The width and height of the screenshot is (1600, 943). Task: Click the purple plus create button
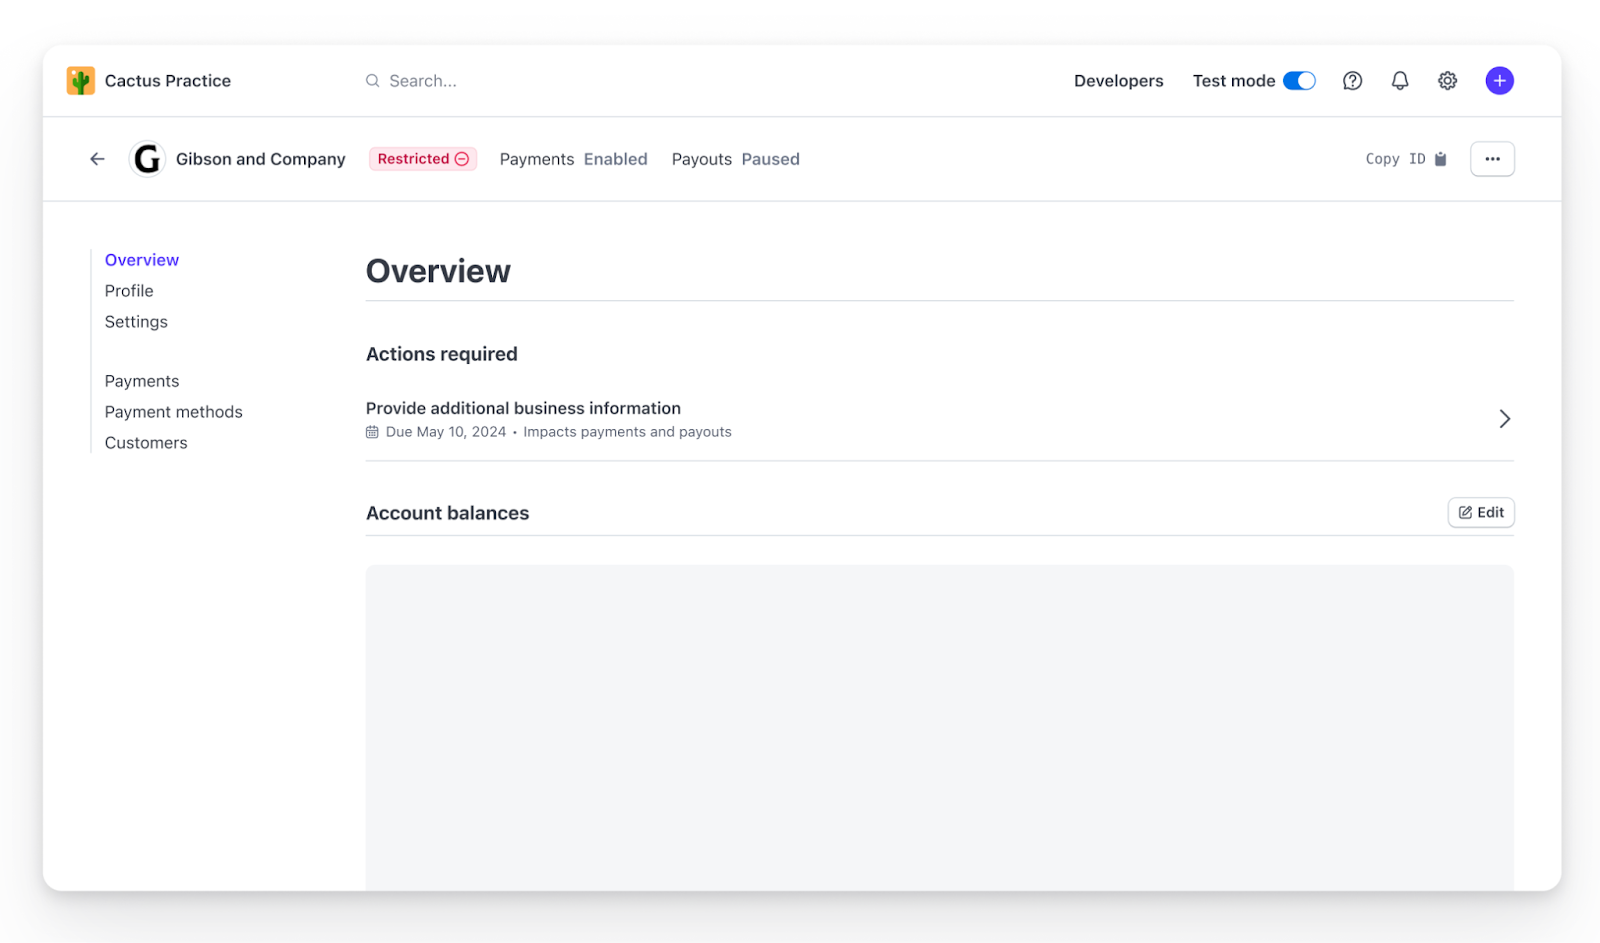pos(1499,81)
